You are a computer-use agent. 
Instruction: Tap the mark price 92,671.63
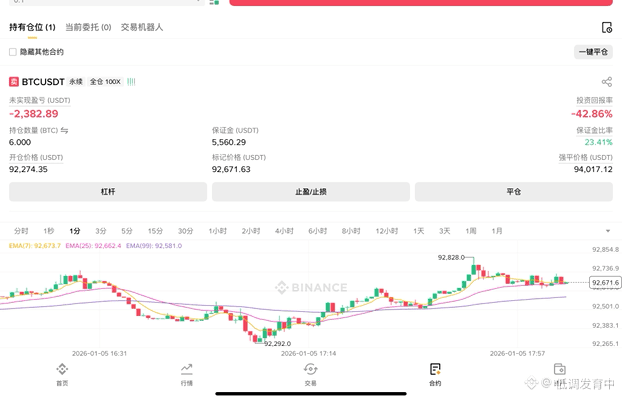231,169
